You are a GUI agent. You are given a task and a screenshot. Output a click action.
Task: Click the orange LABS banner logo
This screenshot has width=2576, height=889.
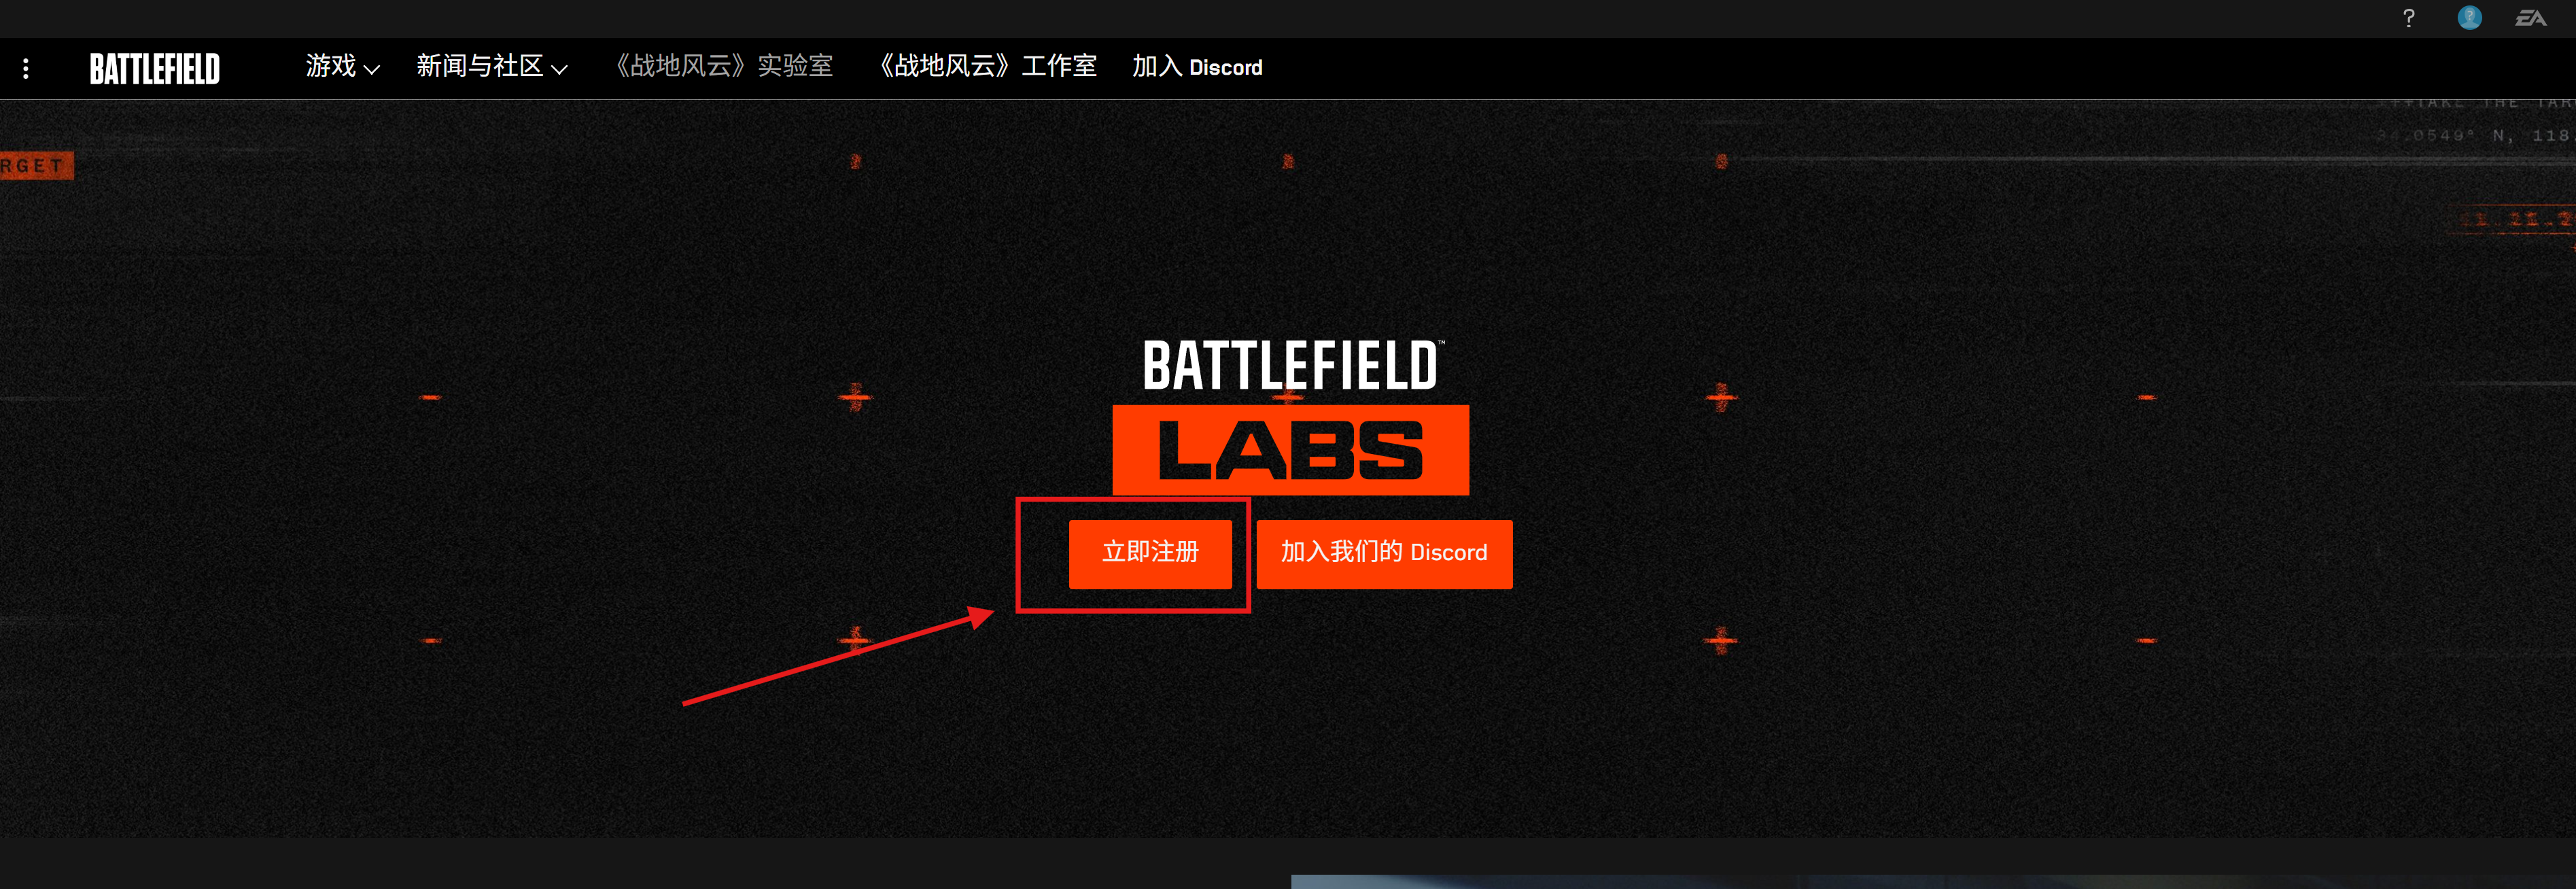pos(1290,450)
